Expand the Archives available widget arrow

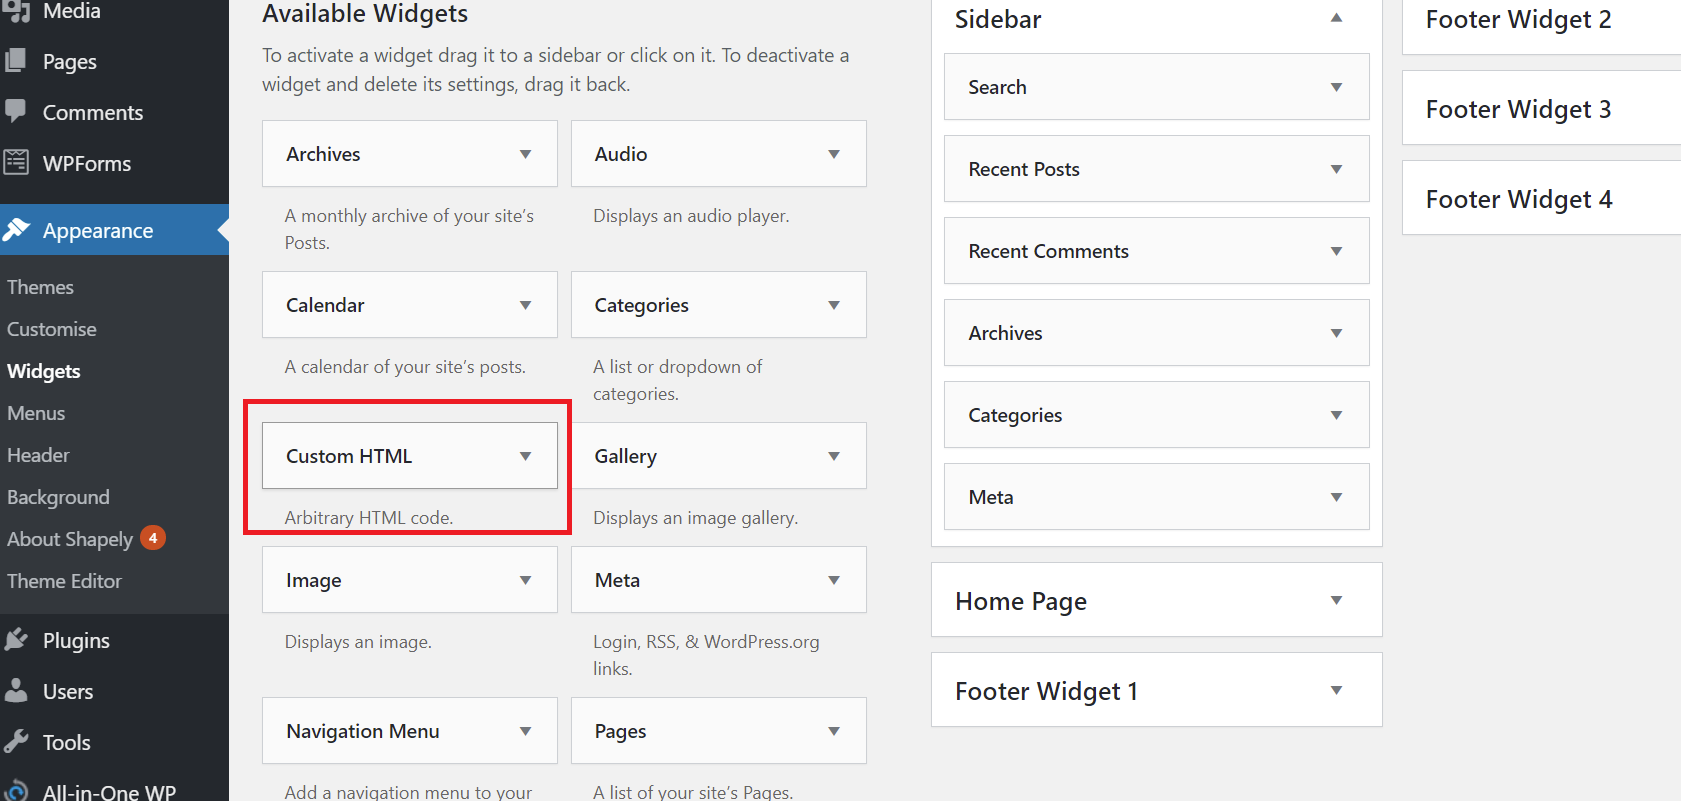tap(525, 154)
